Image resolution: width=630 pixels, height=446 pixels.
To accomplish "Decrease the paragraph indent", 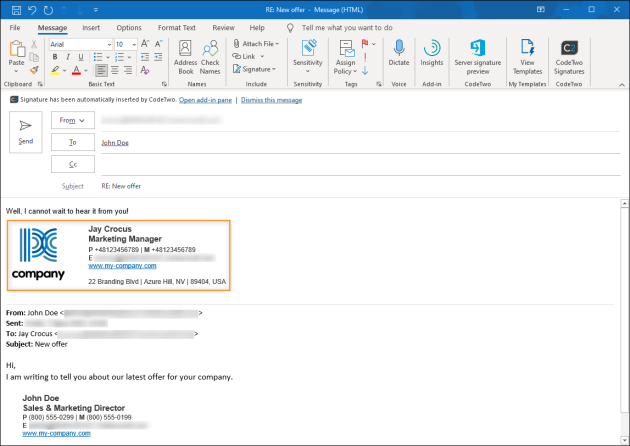I will click(145, 57).
